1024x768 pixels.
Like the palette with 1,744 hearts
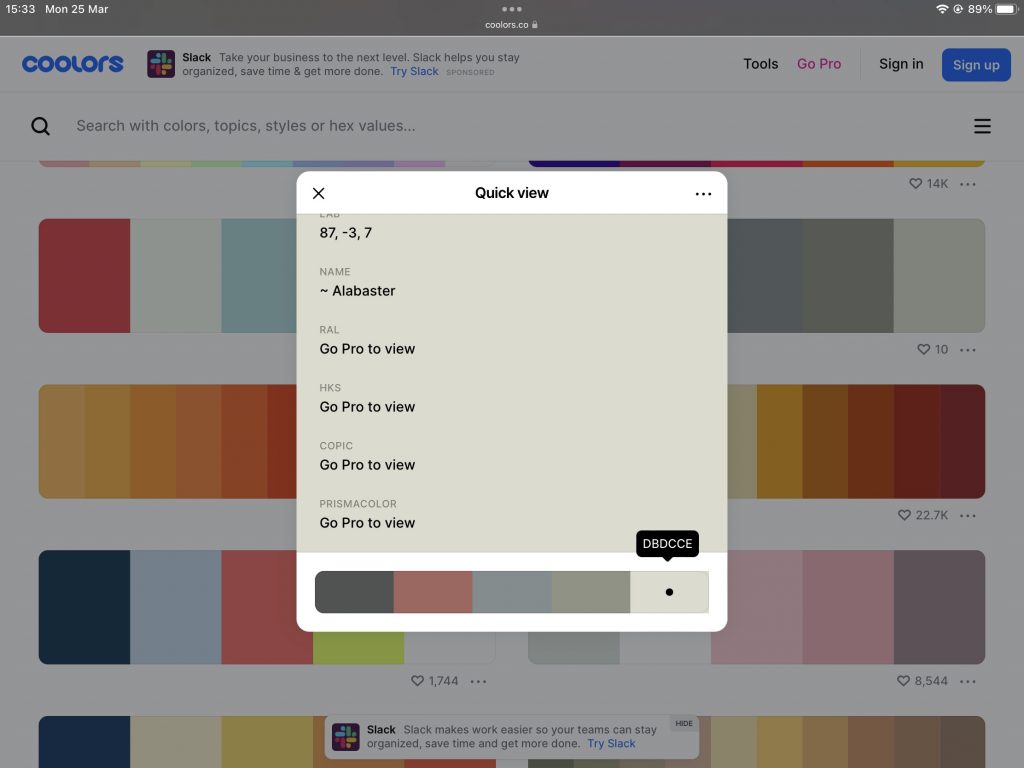[x=417, y=681]
